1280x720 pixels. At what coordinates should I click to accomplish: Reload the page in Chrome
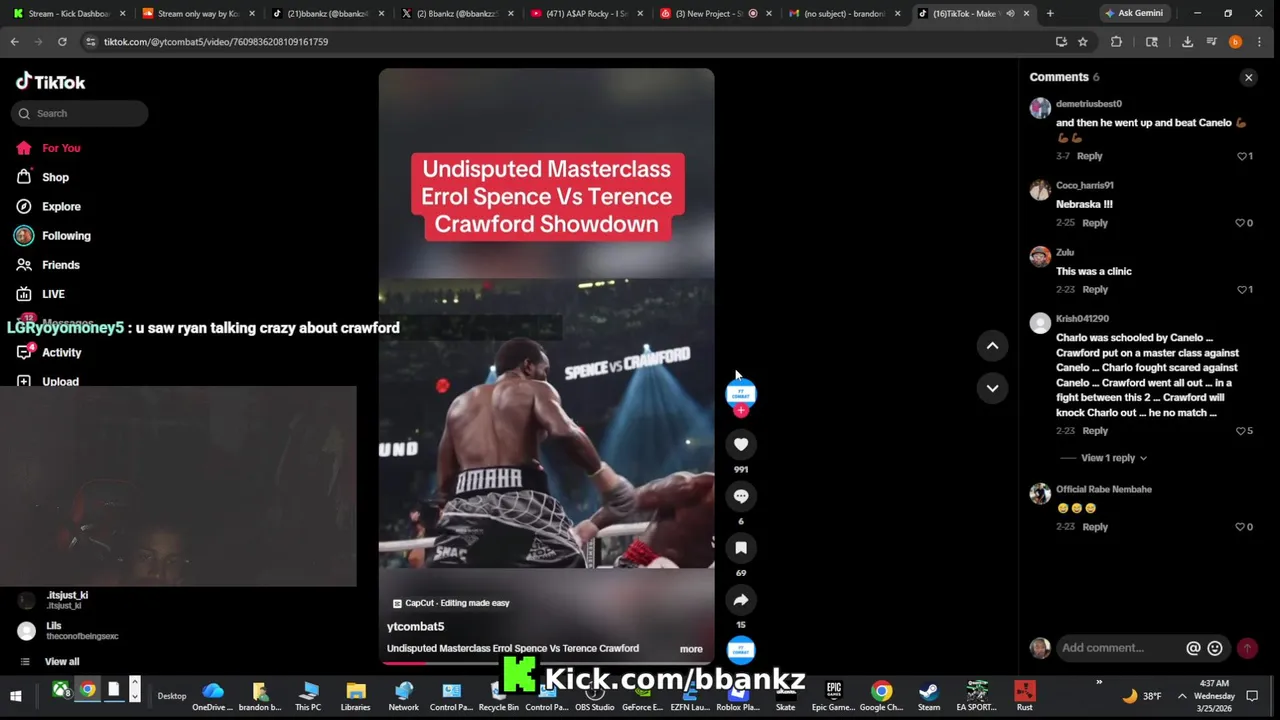click(62, 42)
